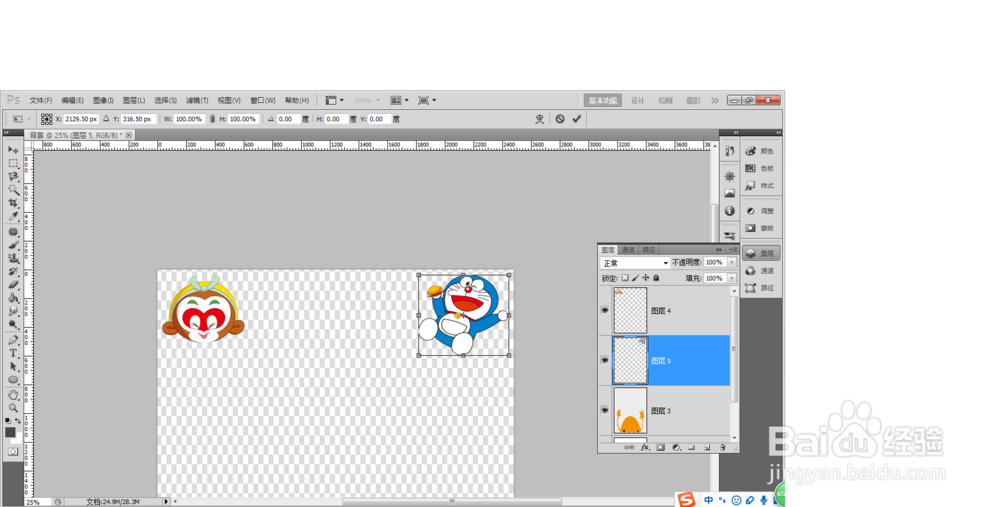Switch to warp mode icon
Image resolution: width=1000 pixels, height=507 pixels.
tap(540, 119)
